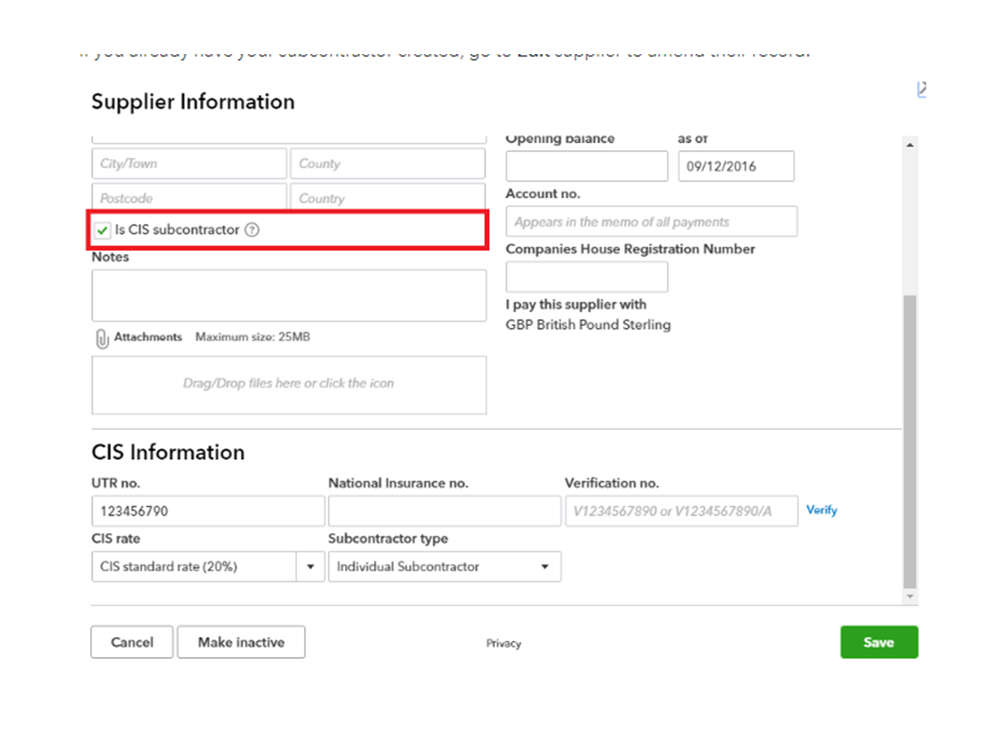Click the Drag/Drop files upload area
Viewport: 999px width, 749px height.
pos(289,384)
